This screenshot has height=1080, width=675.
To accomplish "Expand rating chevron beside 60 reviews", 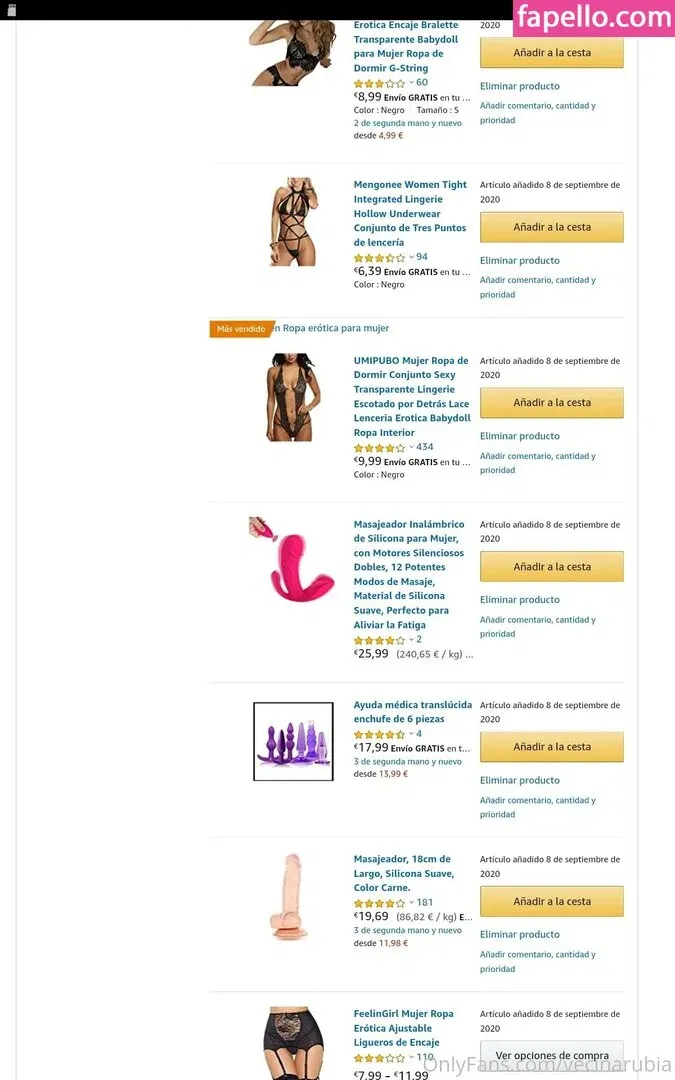I will point(411,83).
